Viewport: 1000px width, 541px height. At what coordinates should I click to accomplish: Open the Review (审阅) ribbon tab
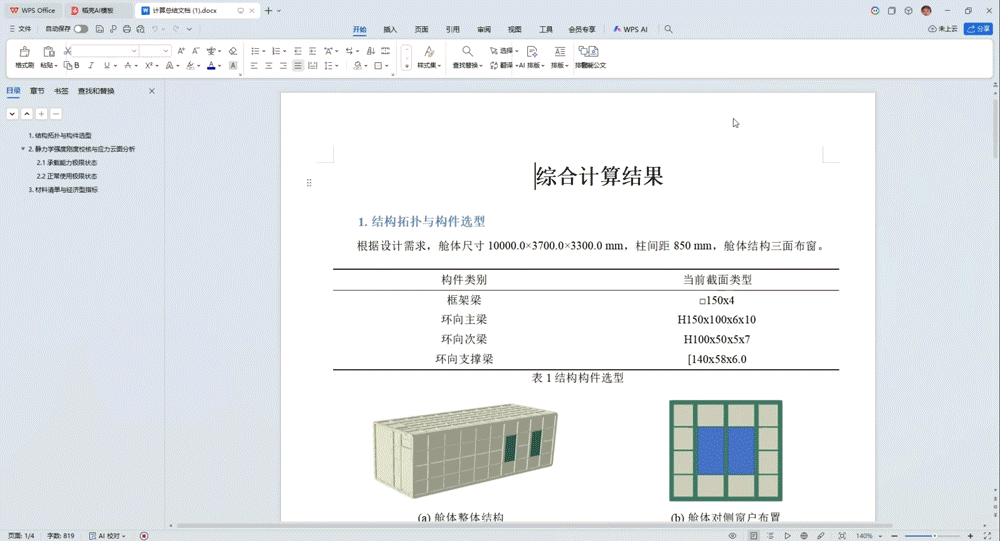(x=483, y=29)
